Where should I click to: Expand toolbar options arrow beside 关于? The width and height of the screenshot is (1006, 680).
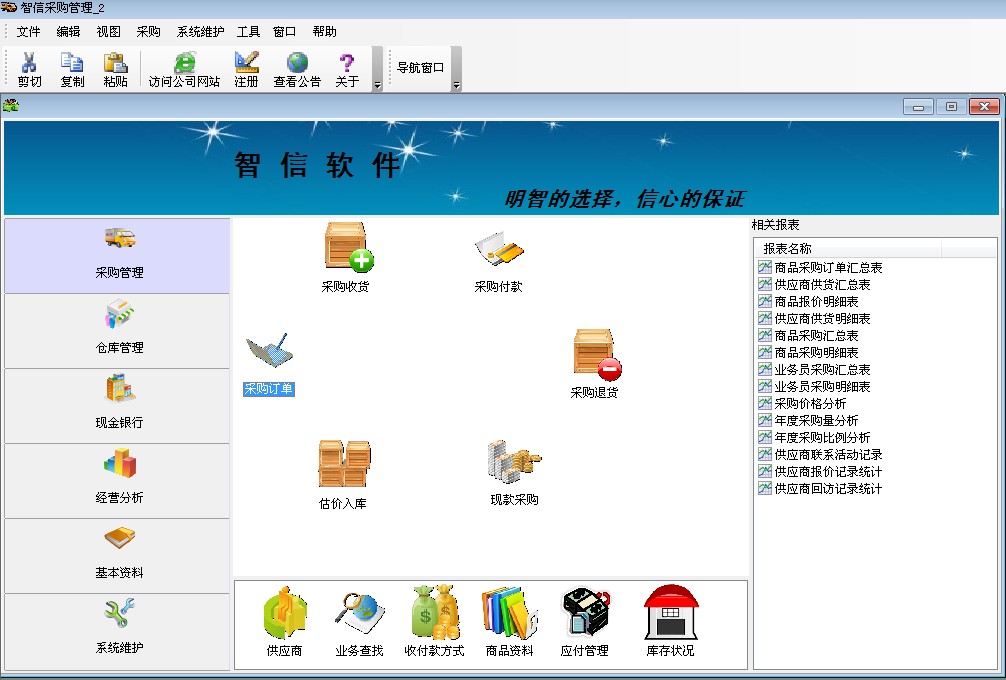pyautogui.click(x=377, y=86)
